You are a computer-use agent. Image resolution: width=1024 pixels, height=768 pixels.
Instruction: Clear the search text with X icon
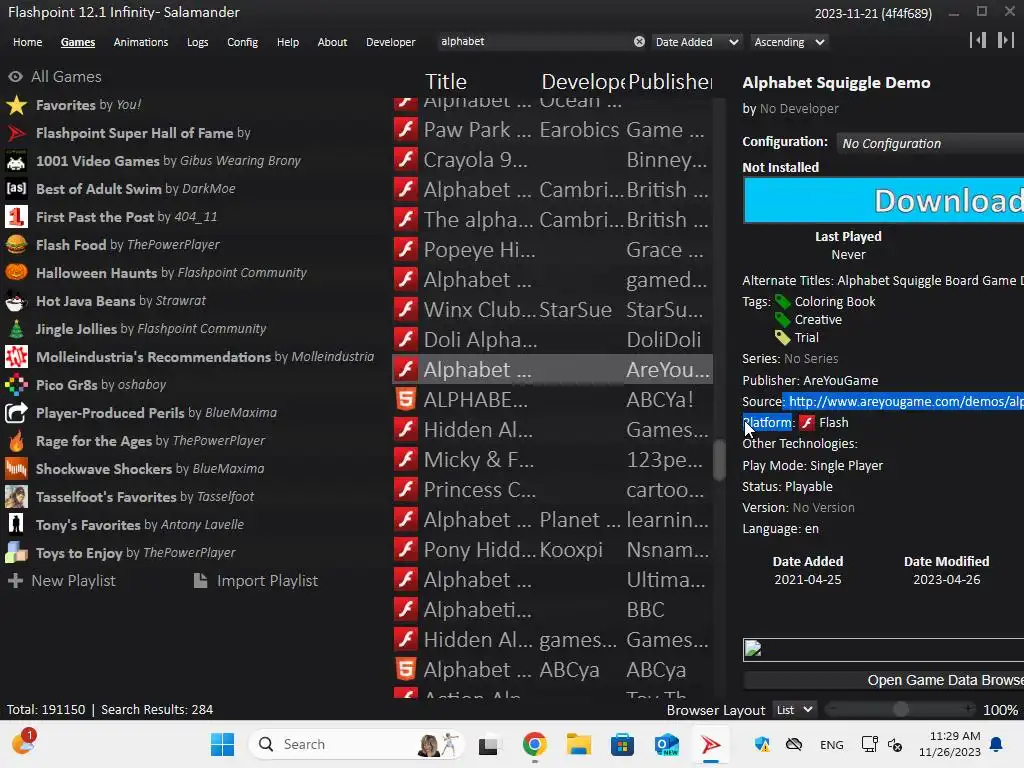point(639,41)
